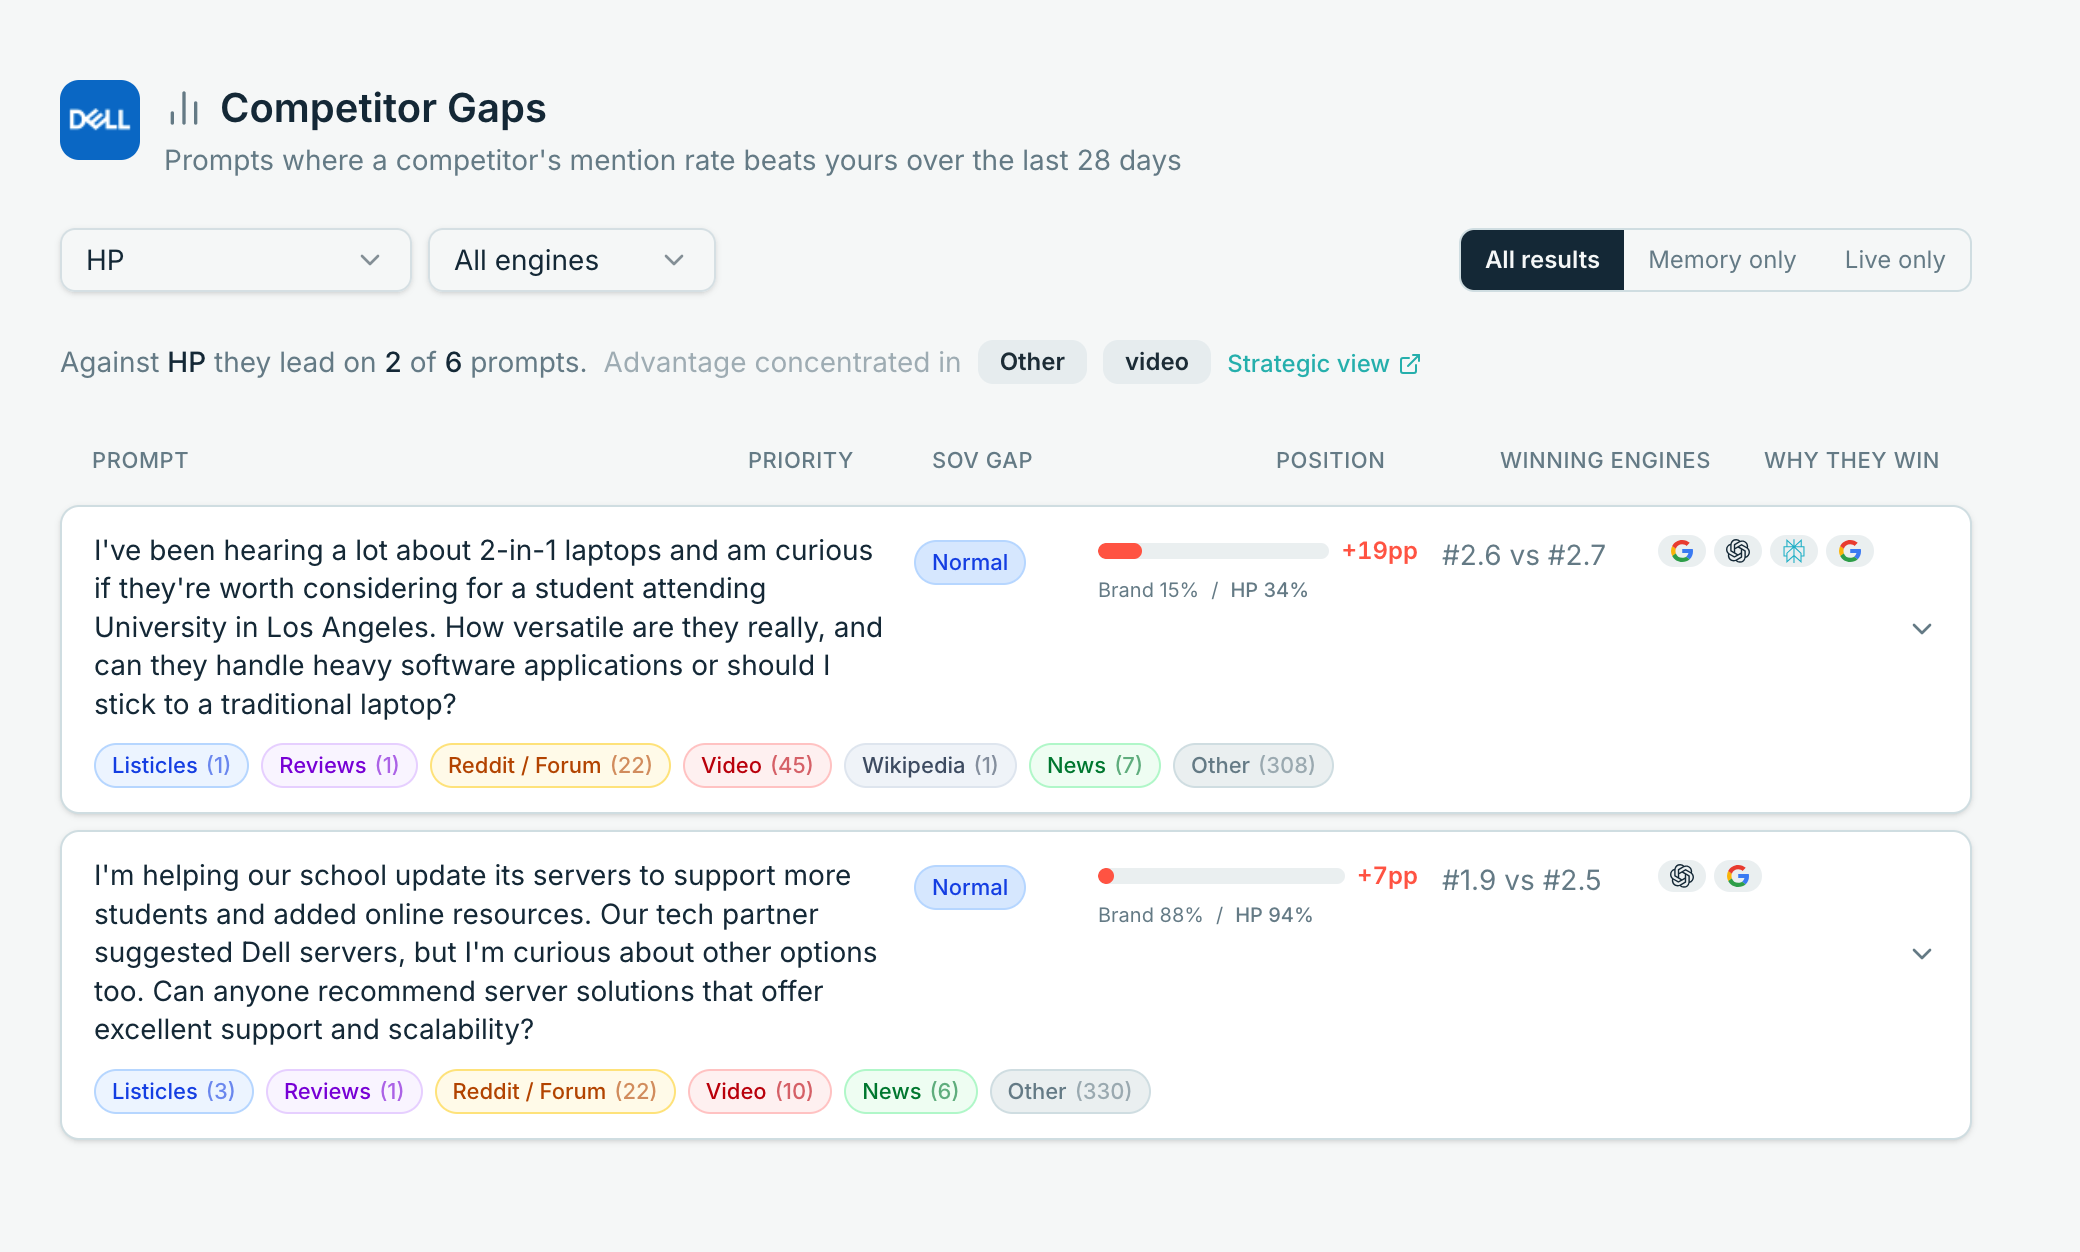The height and width of the screenshot is (1252, 2080).
Task: Click the News (7) tag
Action: [x=1095, y=765]
